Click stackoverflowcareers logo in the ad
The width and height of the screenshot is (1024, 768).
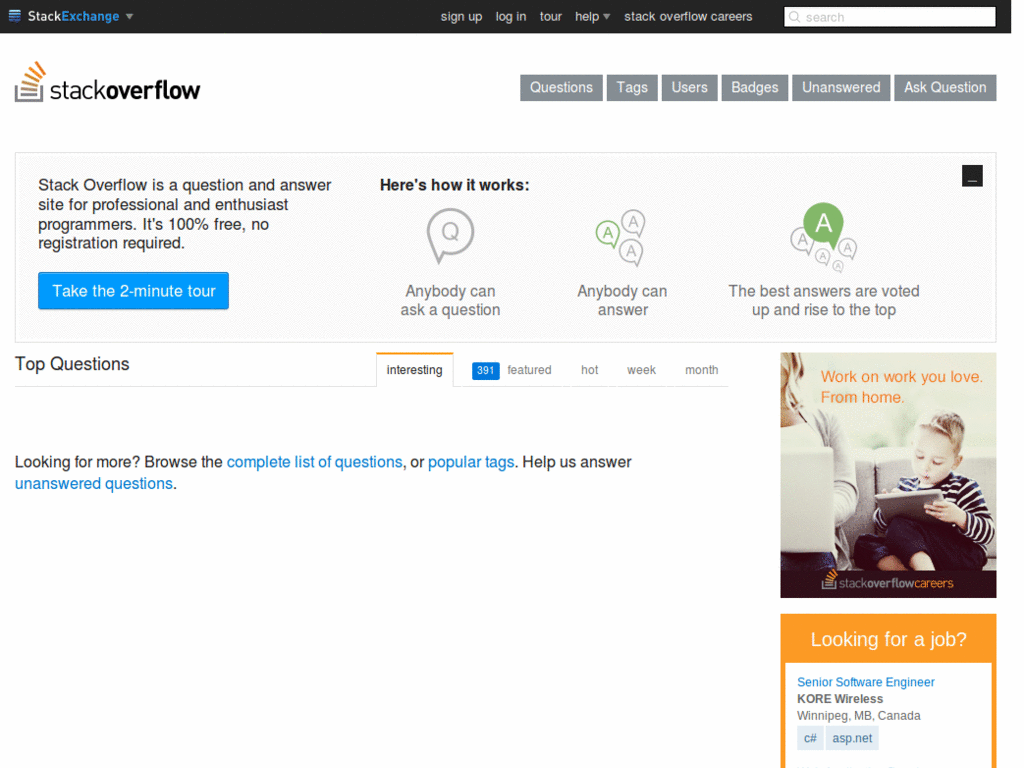pos(887,581)
